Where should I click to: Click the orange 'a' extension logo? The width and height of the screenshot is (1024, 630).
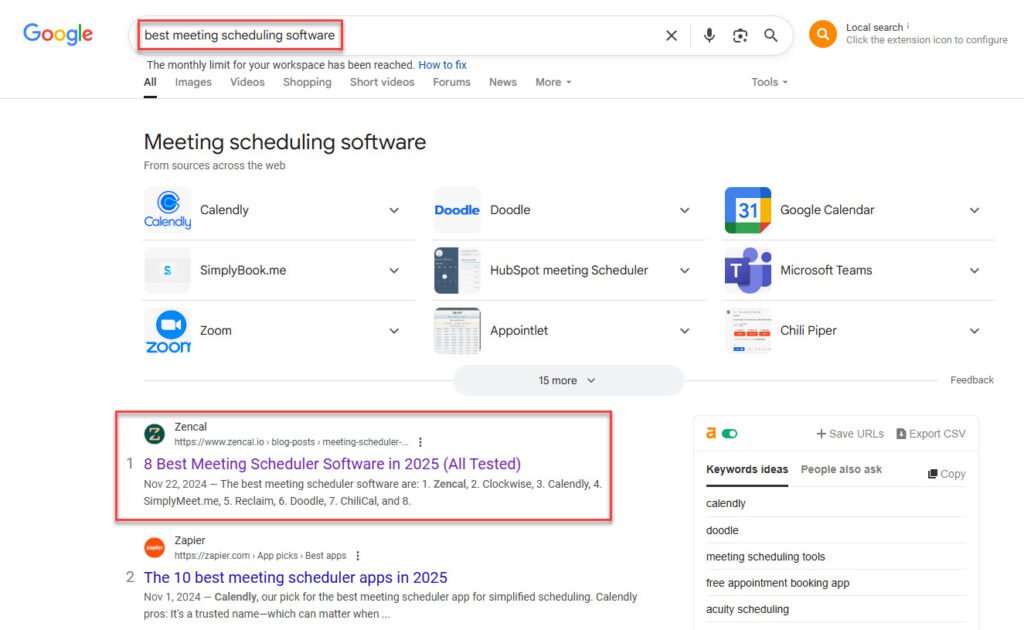click(711, 433)
